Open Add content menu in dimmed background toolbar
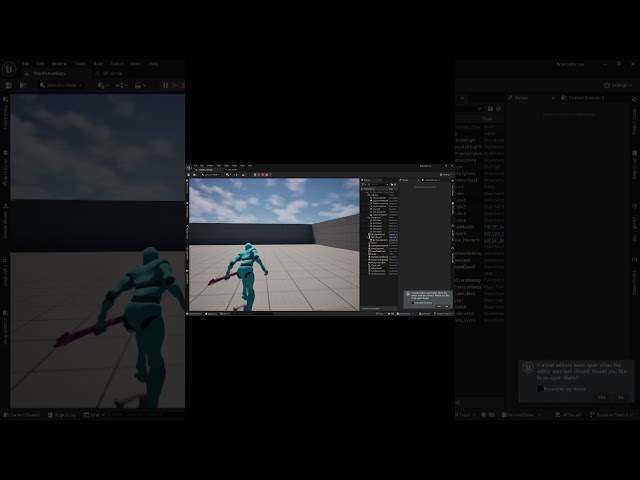Viewport: 640px width, 480px height. click(103, 85)
